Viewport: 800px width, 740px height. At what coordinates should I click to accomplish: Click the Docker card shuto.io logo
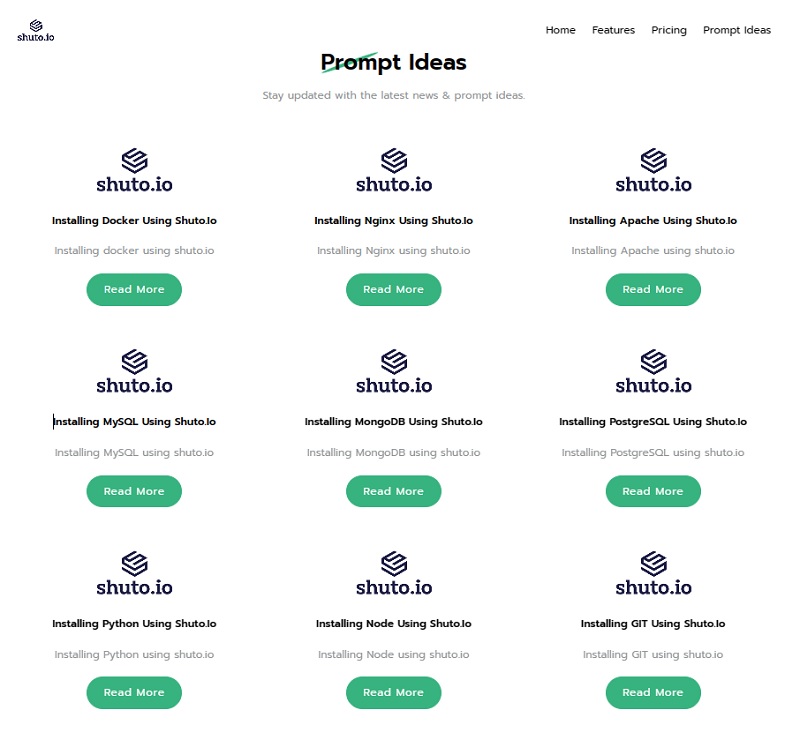(134, 171)
